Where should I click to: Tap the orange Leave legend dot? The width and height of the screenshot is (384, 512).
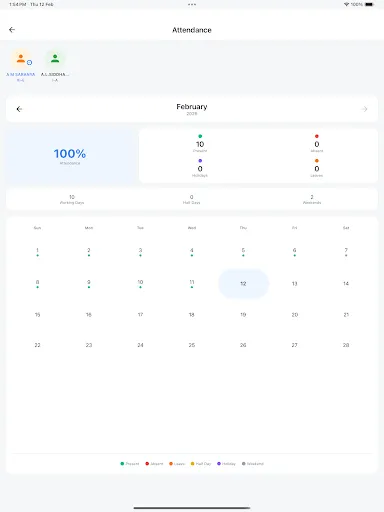click(x=171, y=464)
